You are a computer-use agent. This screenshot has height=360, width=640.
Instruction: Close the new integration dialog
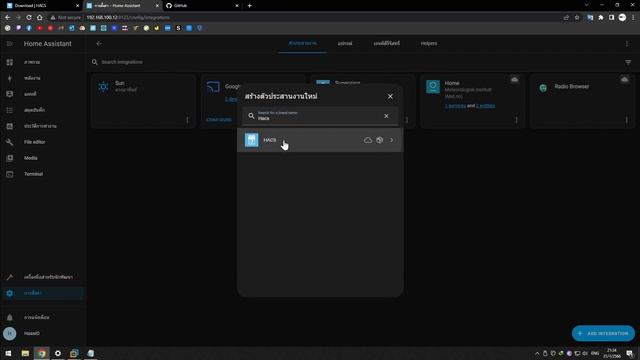(x=390, y=96)
